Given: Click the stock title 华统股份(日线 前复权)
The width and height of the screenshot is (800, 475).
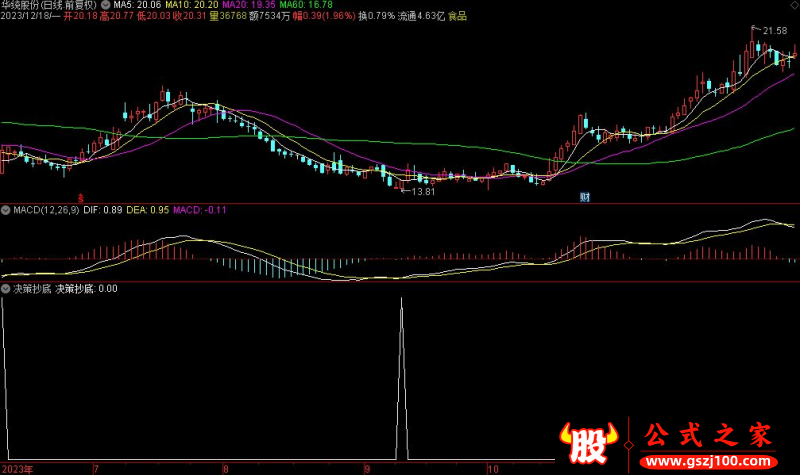Looking at the screenshot, I should tap(49, 5).
